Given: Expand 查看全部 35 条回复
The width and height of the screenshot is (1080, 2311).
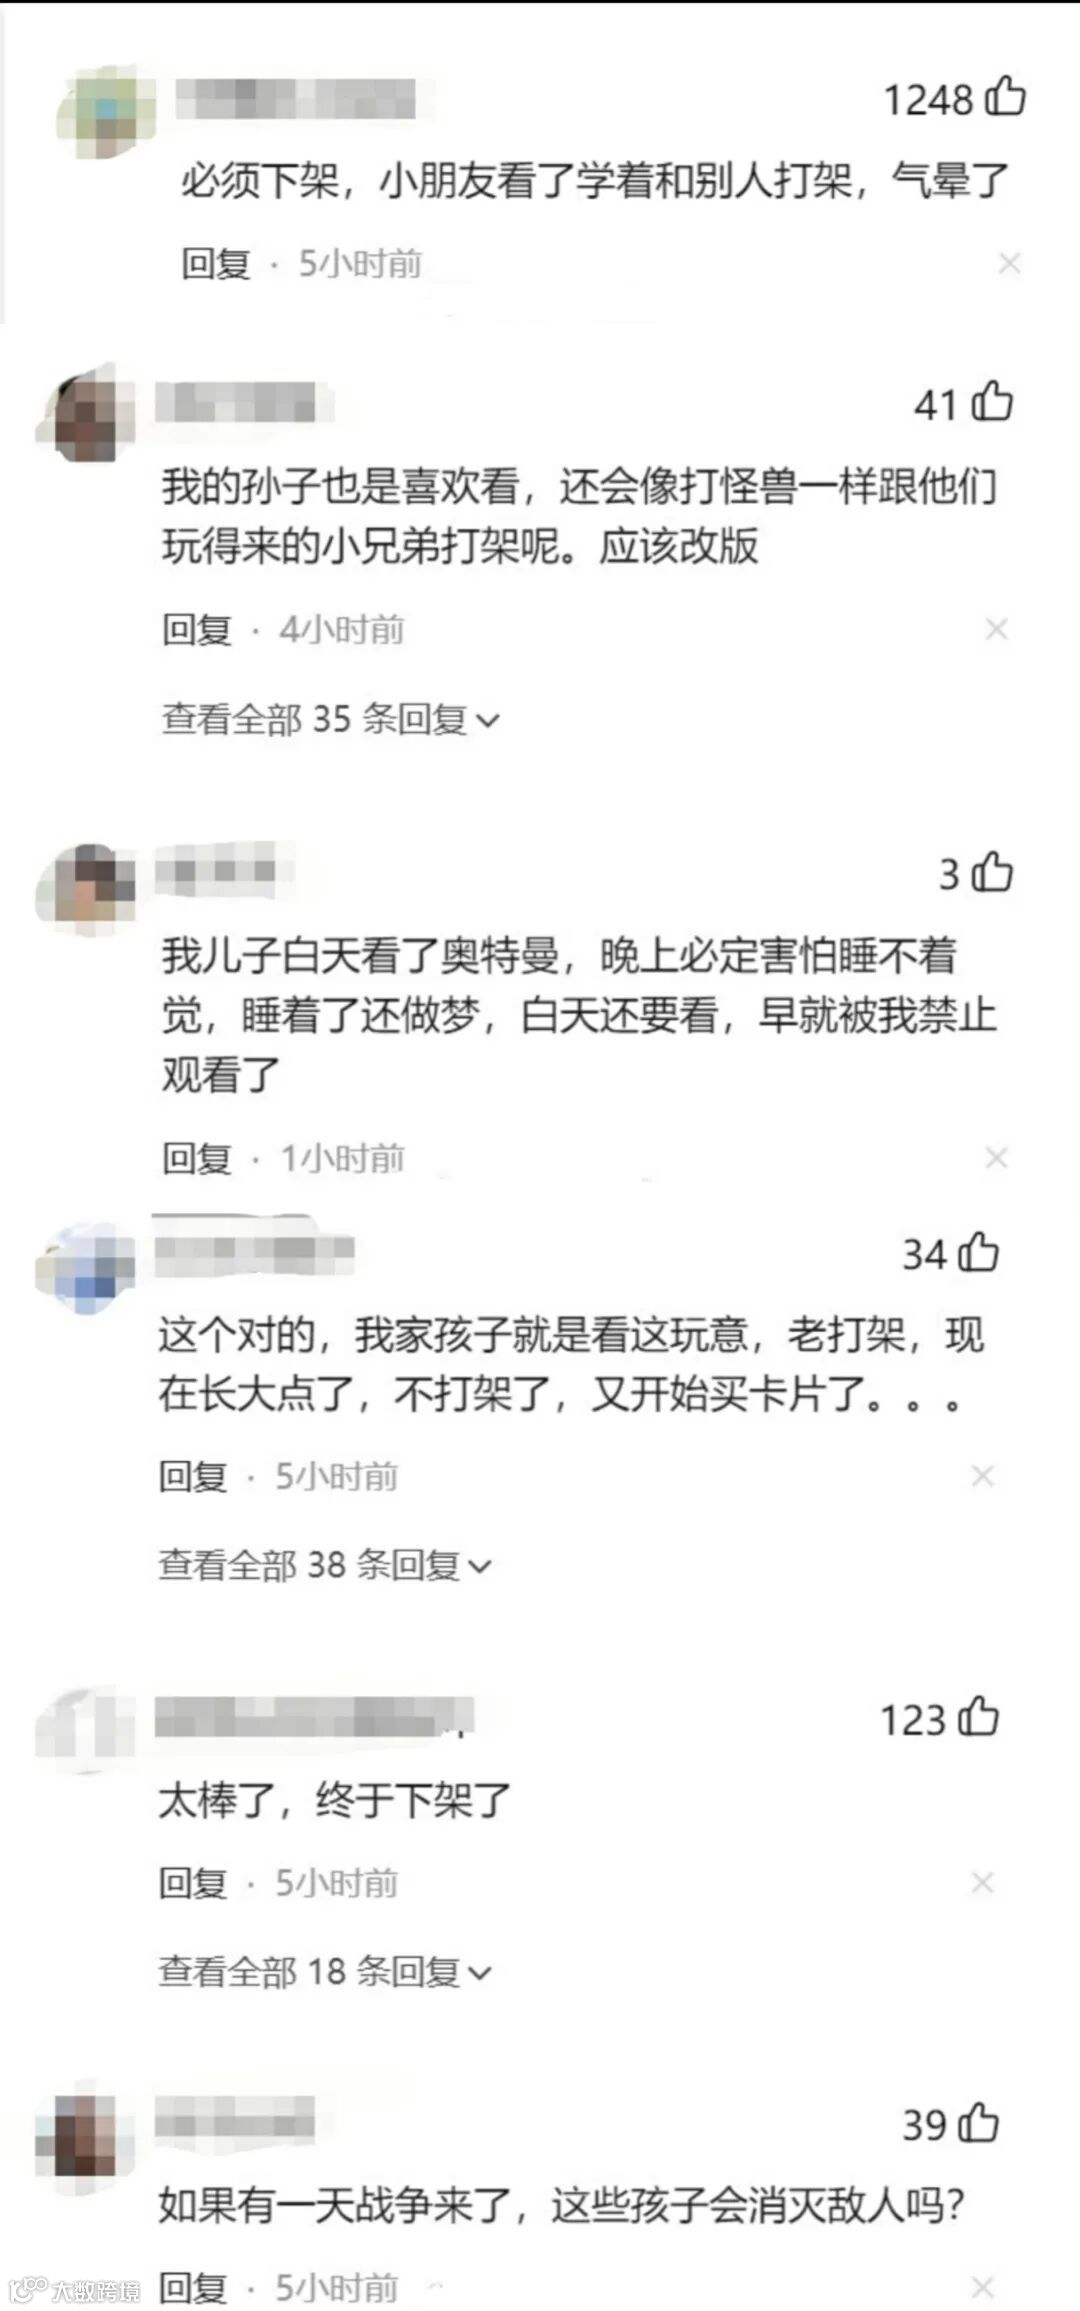Looking at the screenshot, I should tap(330, 719).
